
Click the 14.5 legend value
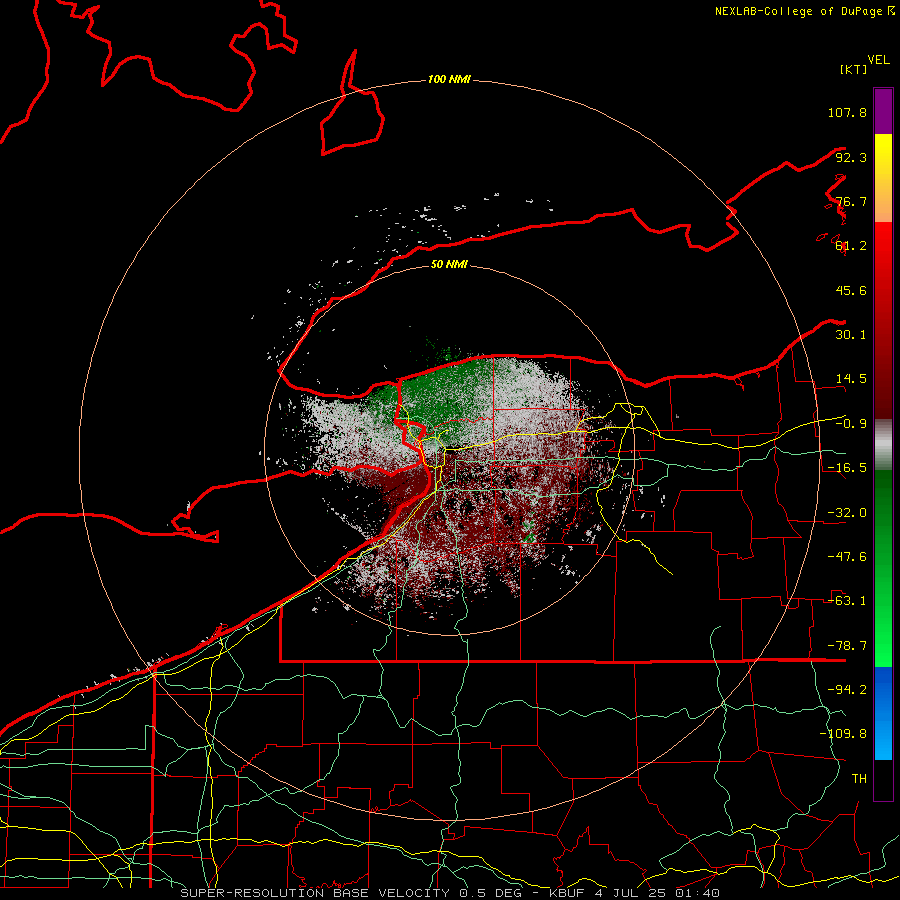(x=851, y=379)
